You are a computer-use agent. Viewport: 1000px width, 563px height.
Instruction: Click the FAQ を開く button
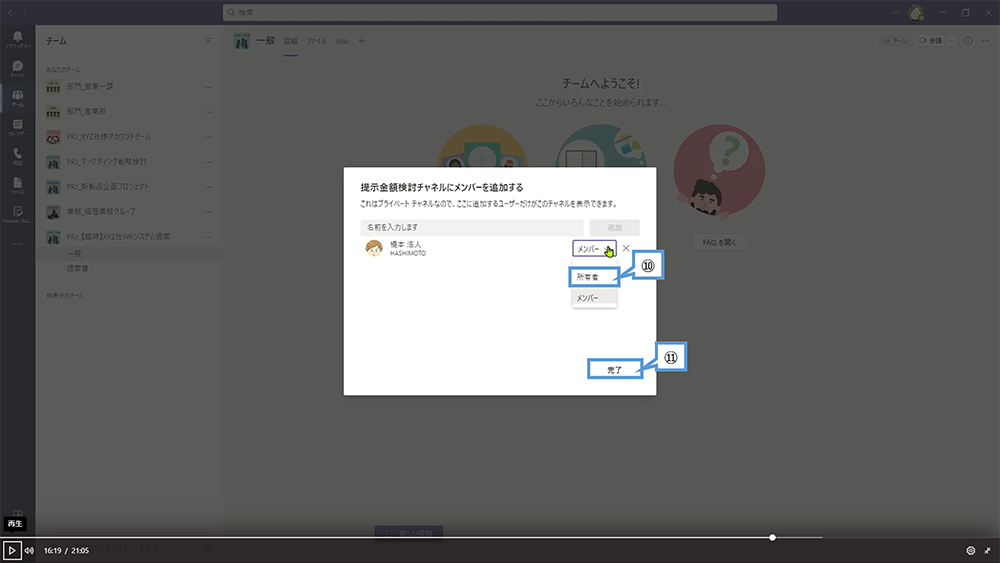click(719, 242)
